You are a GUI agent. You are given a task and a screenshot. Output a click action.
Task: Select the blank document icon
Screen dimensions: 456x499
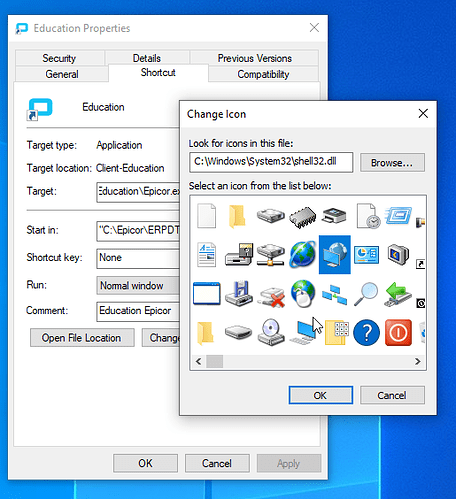206,216
